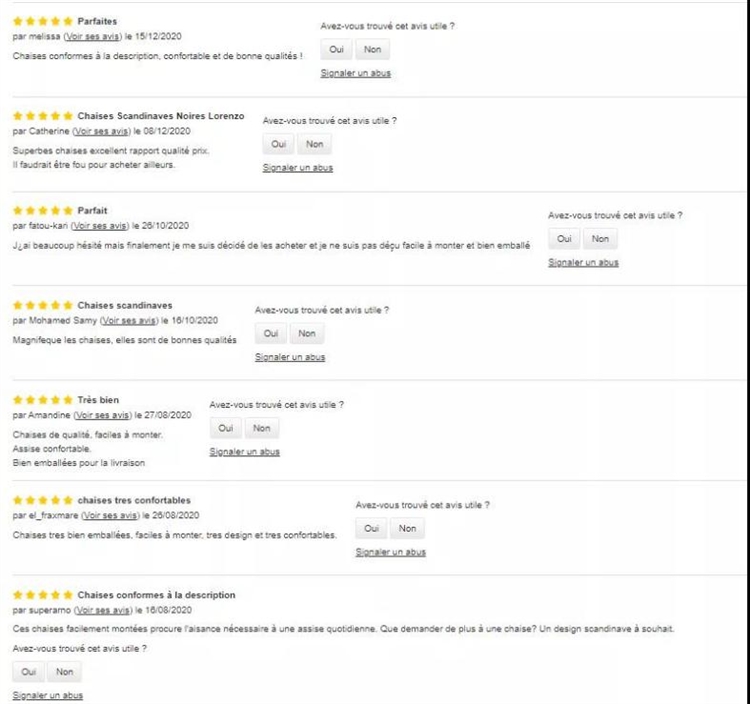Report abuse on superarno's review
The width and height of the screenshot is (750, 704).
(48, 696)
